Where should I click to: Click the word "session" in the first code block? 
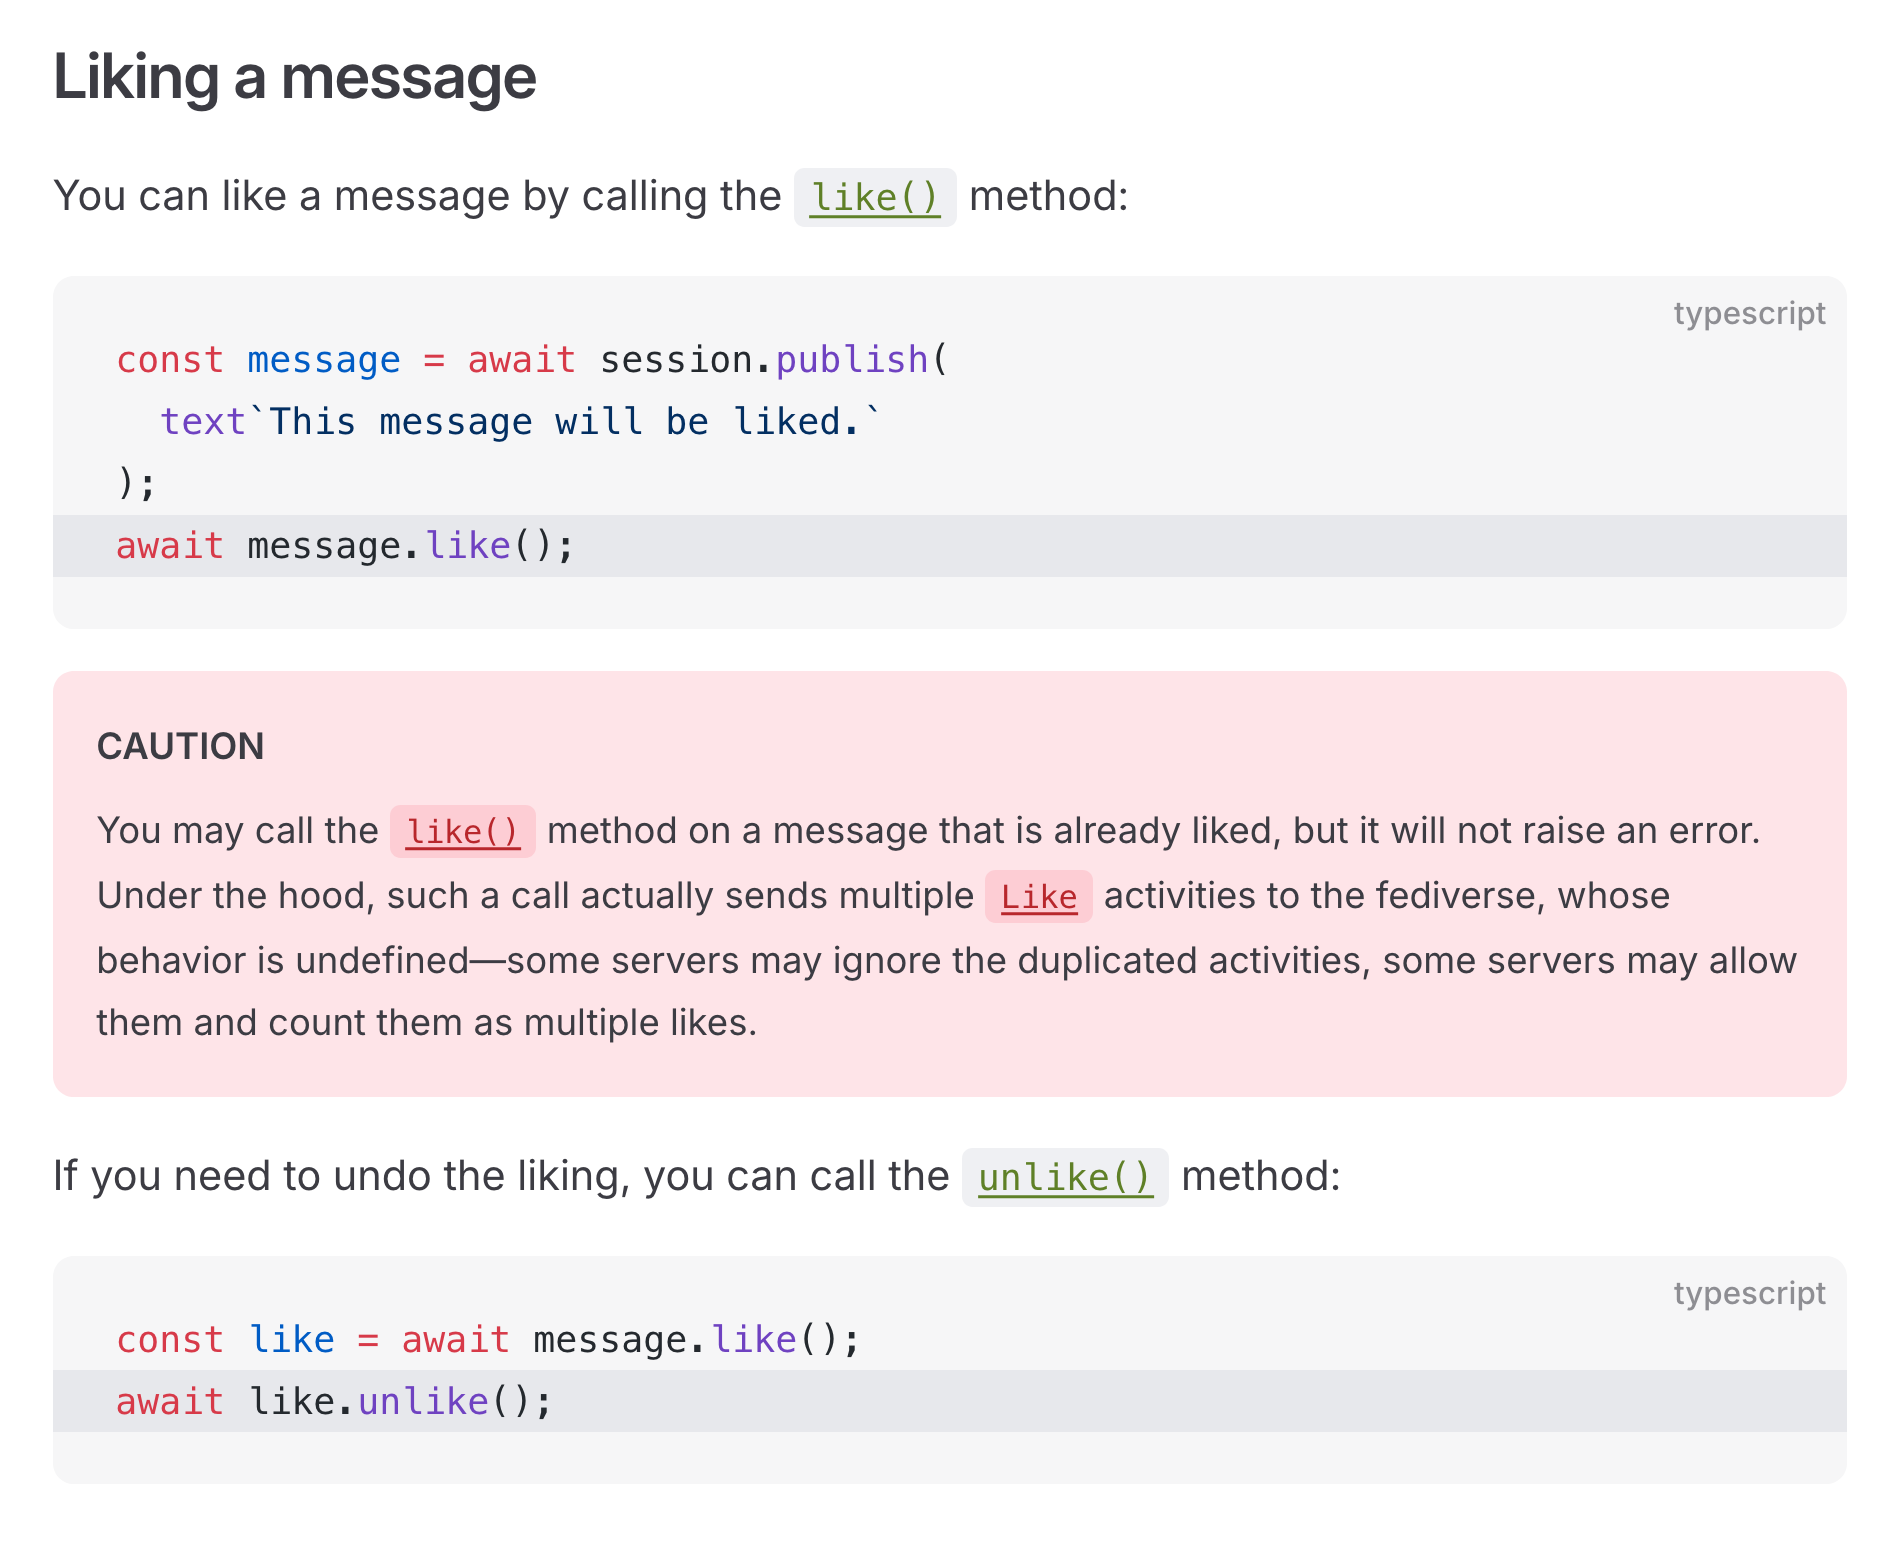pos(676,360)
